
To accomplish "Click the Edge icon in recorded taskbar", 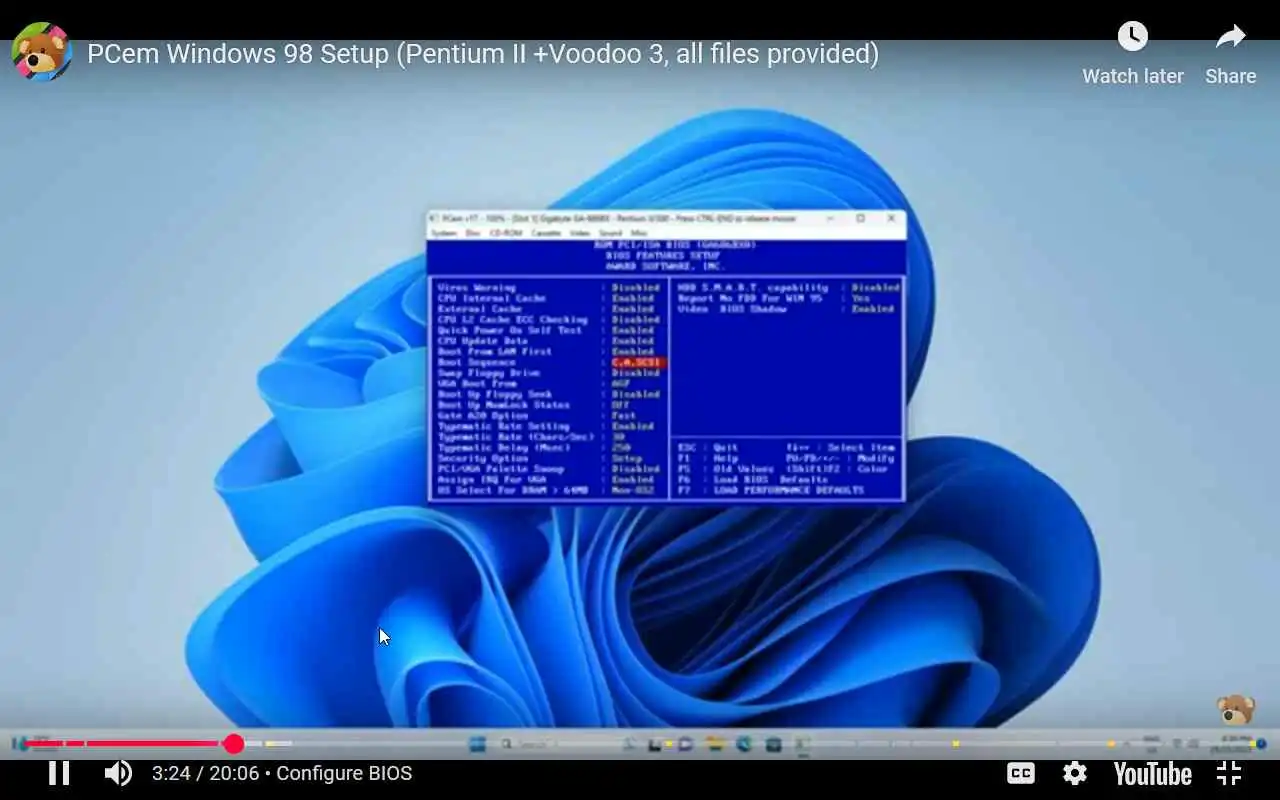I will (743, 744).
